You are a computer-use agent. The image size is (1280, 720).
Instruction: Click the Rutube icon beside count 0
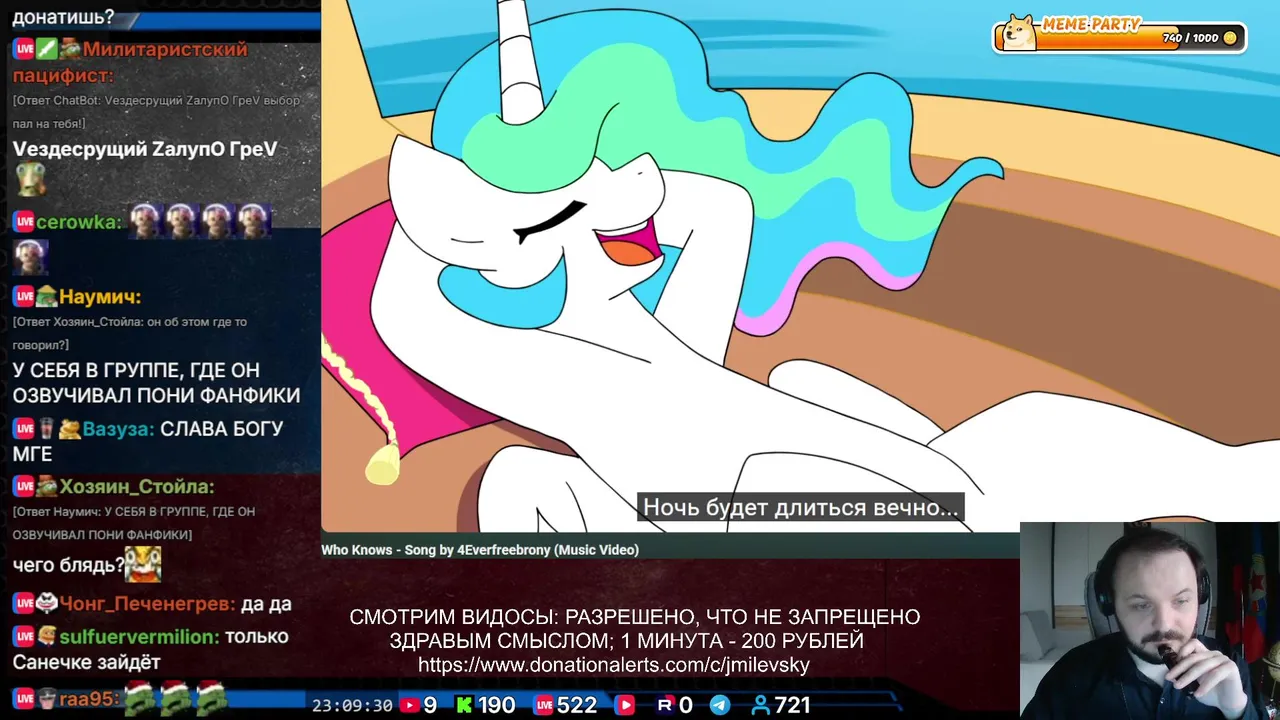[665, 705]
